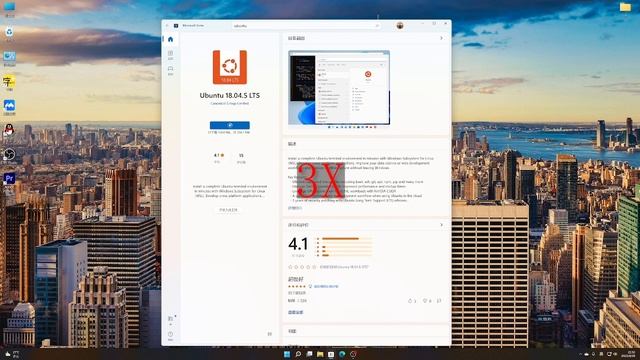Screen dimensions: 640x360
Task: Click the Ubuntu 18.04.5 LTS app logo
Action: tap(230, 67)
